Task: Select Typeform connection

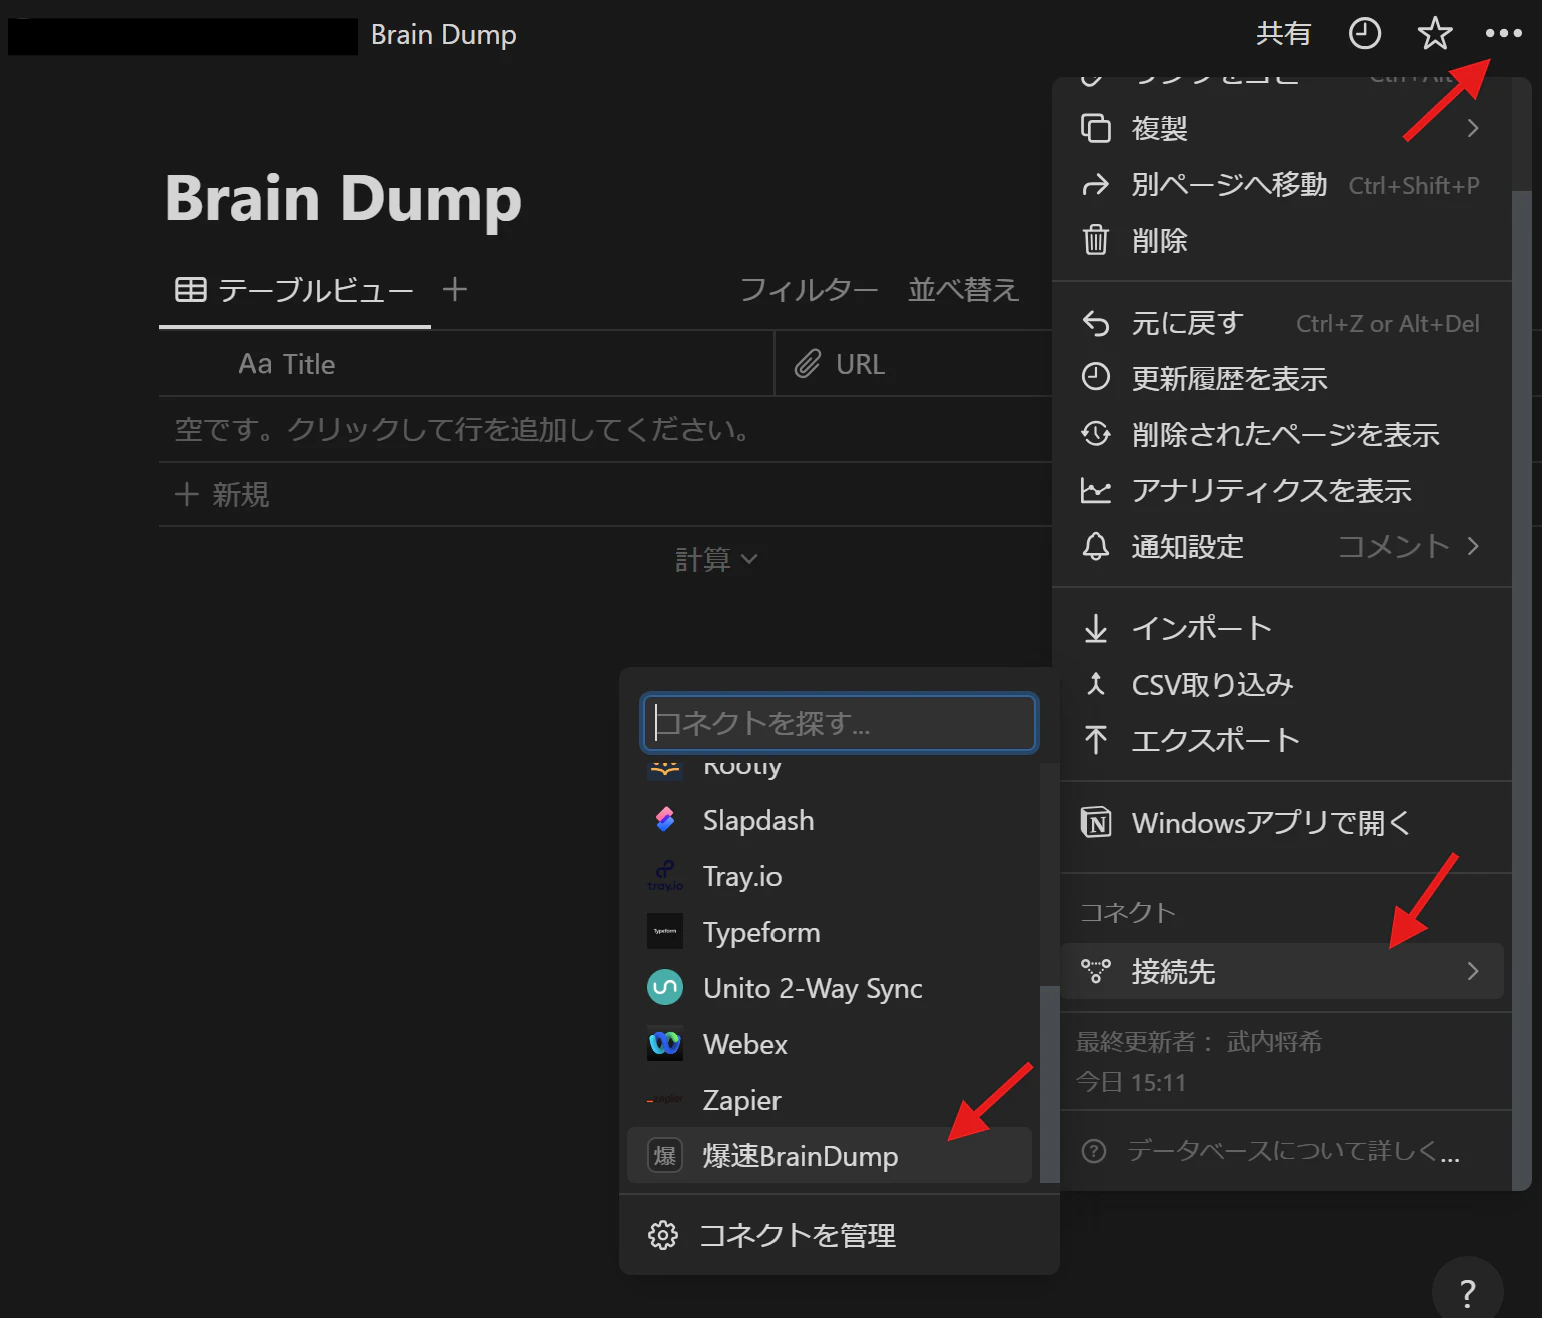Action: point(829,932)
